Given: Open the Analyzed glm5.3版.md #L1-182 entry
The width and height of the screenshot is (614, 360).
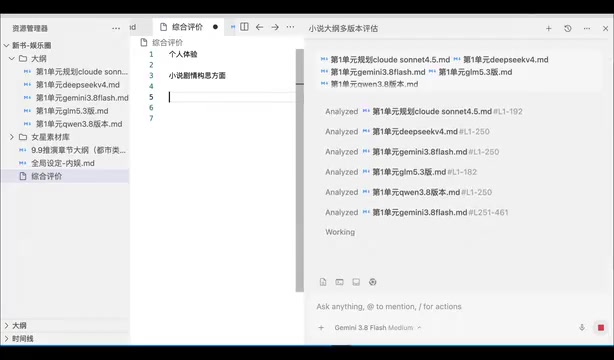Looking at the screenshot, I should click(401, 172).
